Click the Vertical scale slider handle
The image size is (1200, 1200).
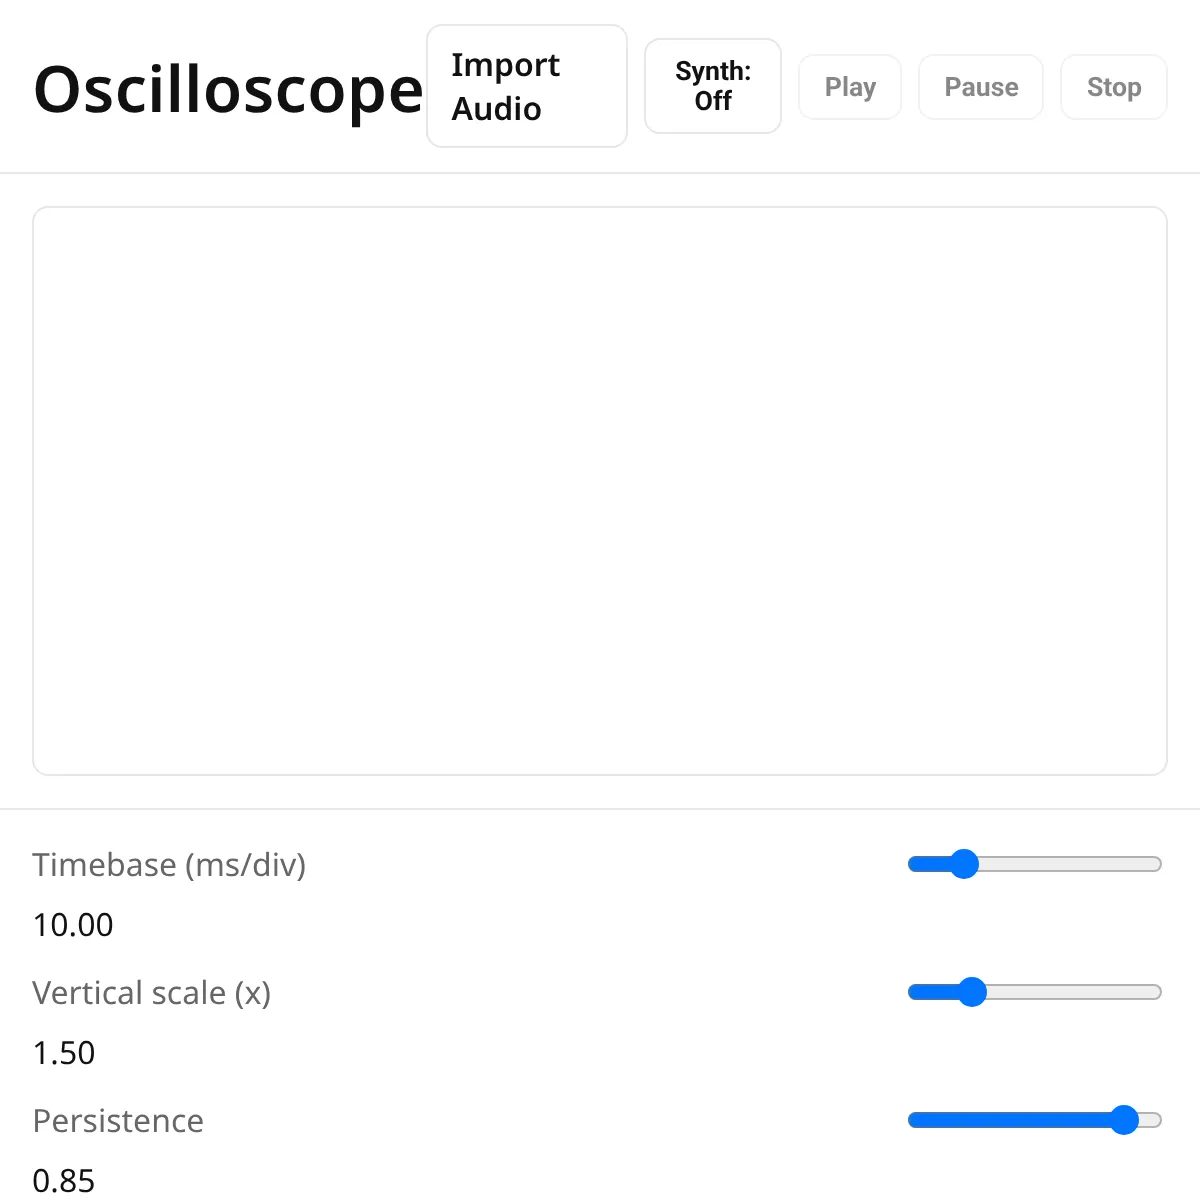pyautogui.click(x=972, y=992)
